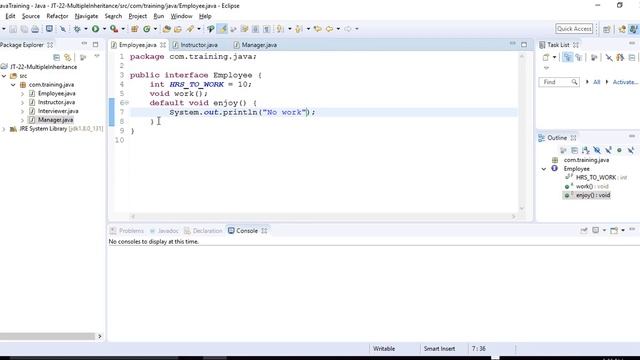Image resolution: width=640 pixels, height=360 pixels.
Task: Toggle Link with Editor in Package Explorer
Action: [x=68, y=58]
